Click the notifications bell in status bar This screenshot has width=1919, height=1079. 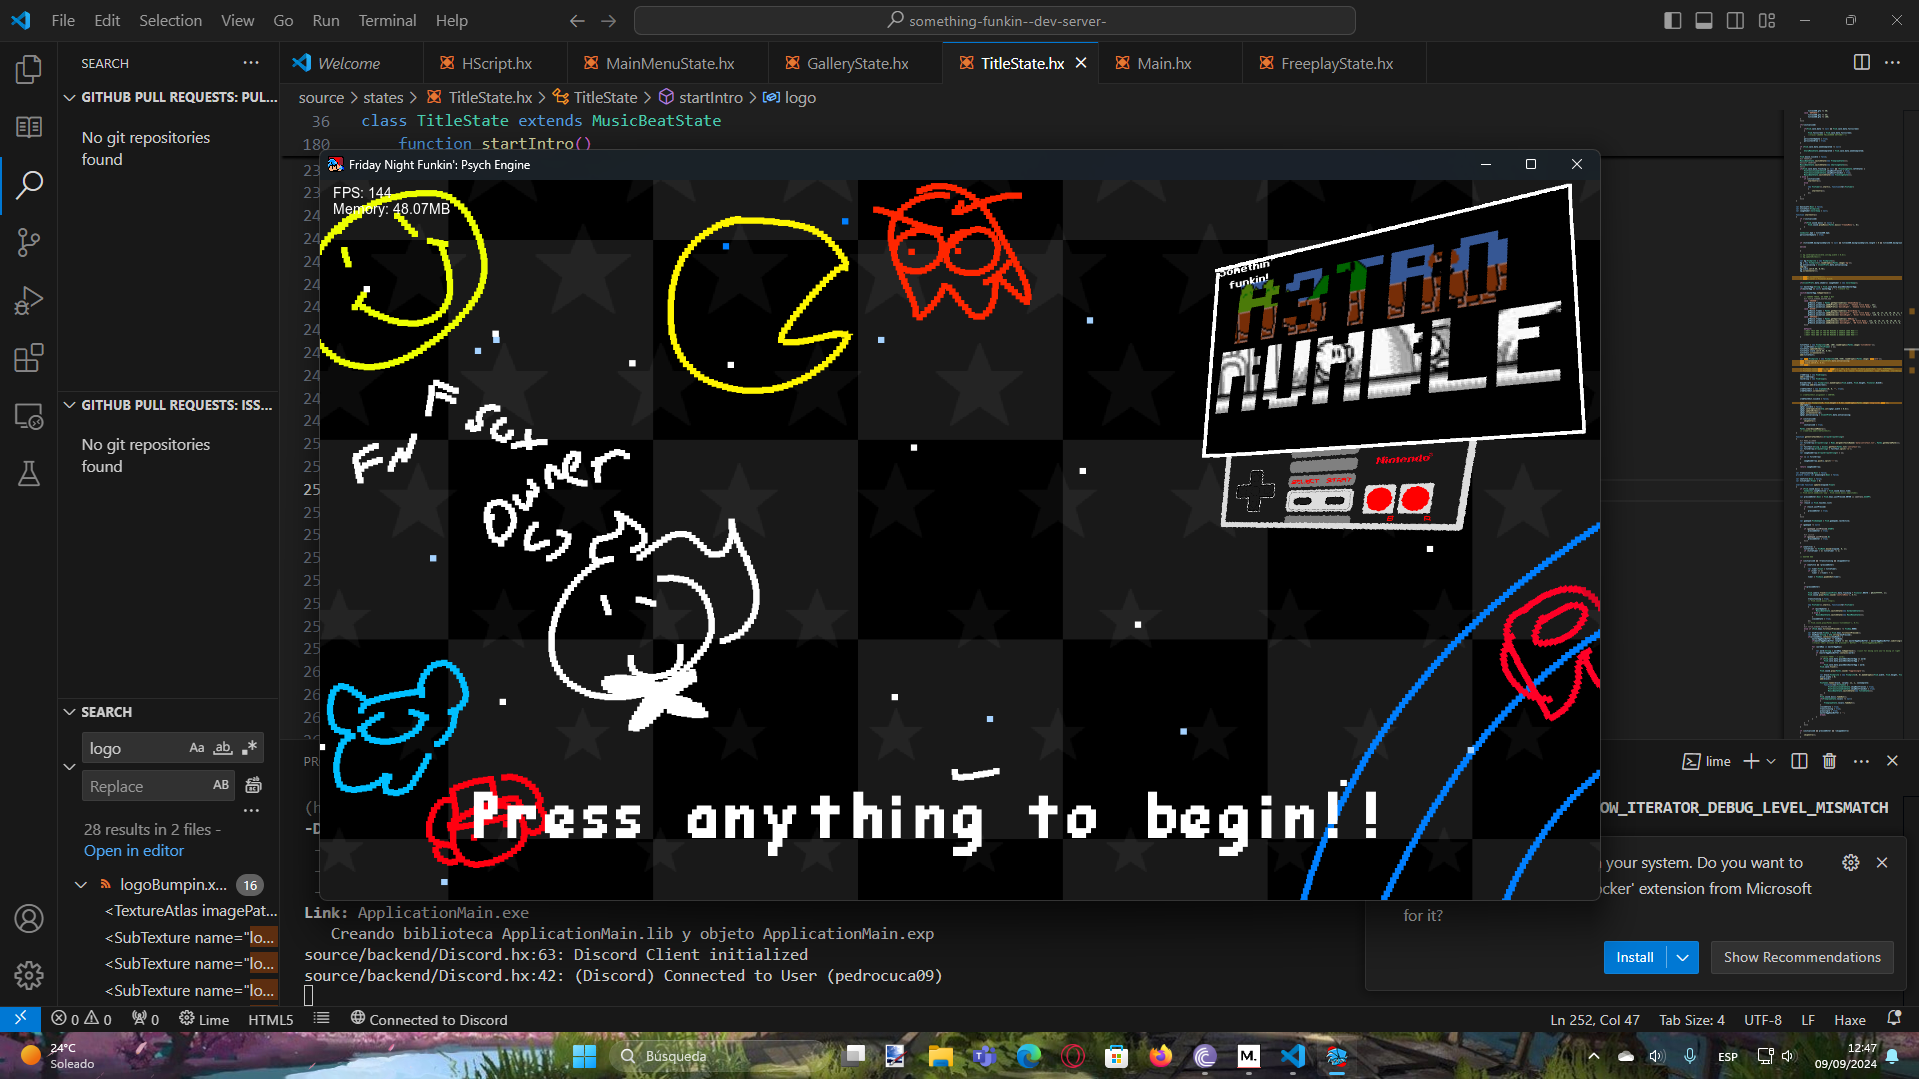point(1893,1019)
